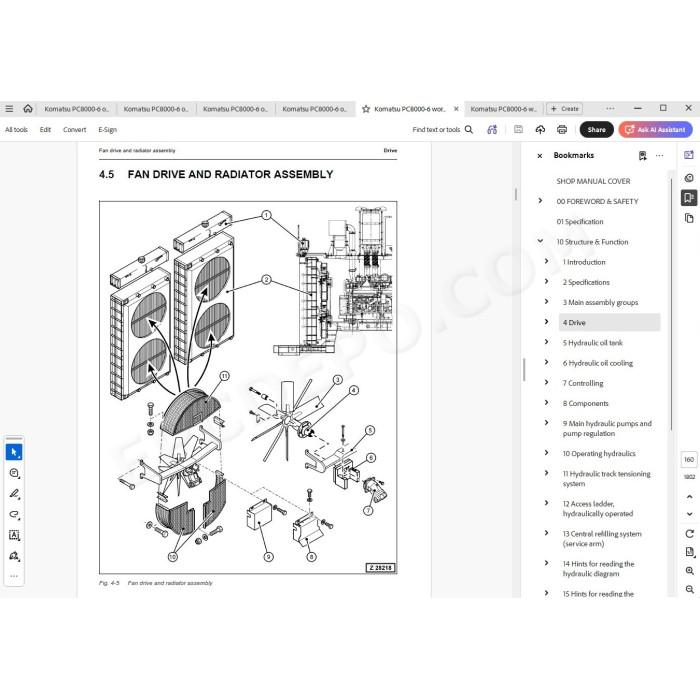Close the active Komatsu PC8000-6 tab
This screenshot has height=700, width=700.
point(456,108)
